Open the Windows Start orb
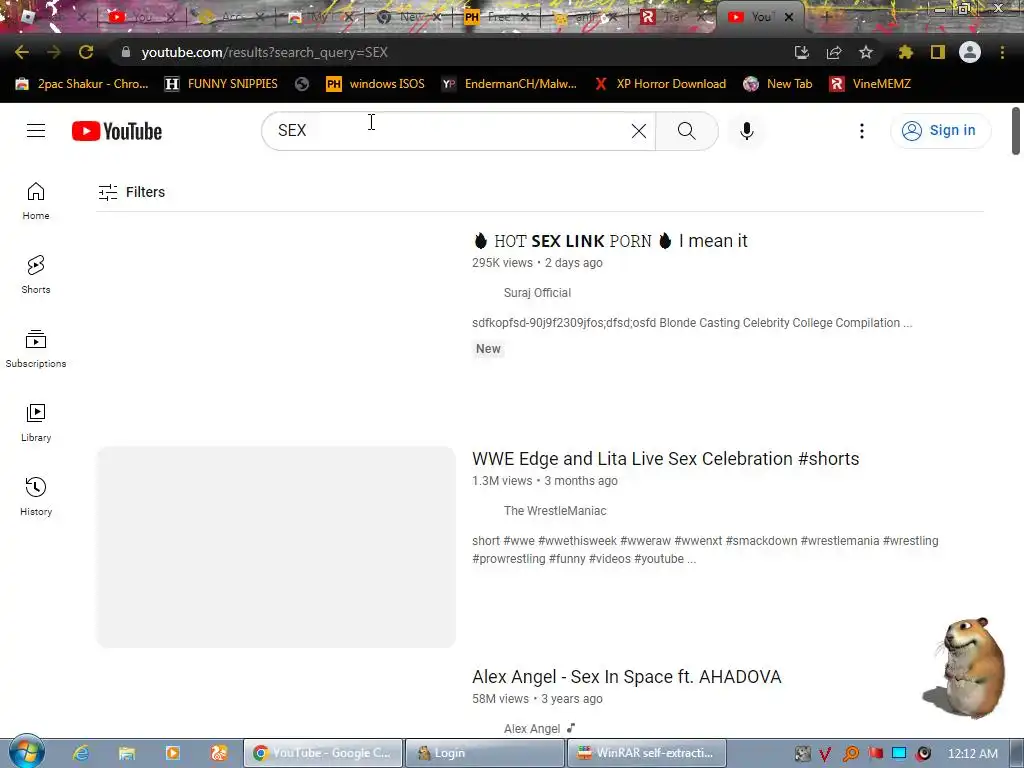 click(x=26, y=752)
